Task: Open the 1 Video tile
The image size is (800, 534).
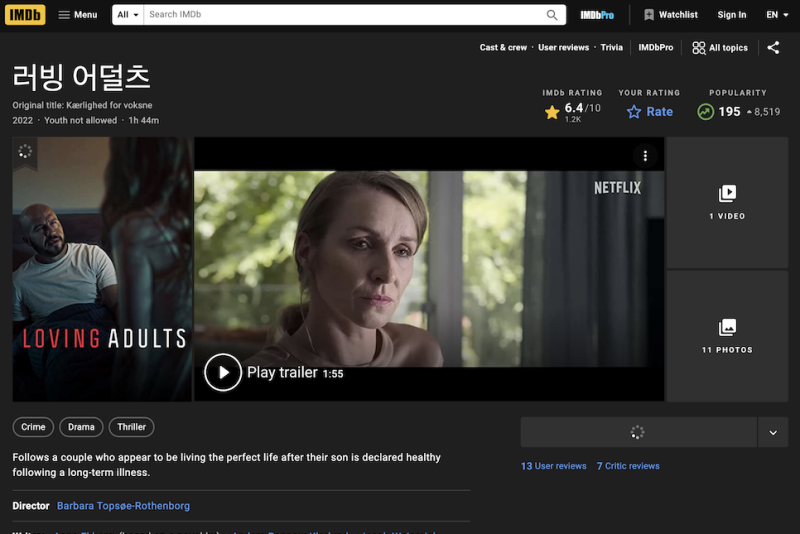Action: tap(727, 202)
